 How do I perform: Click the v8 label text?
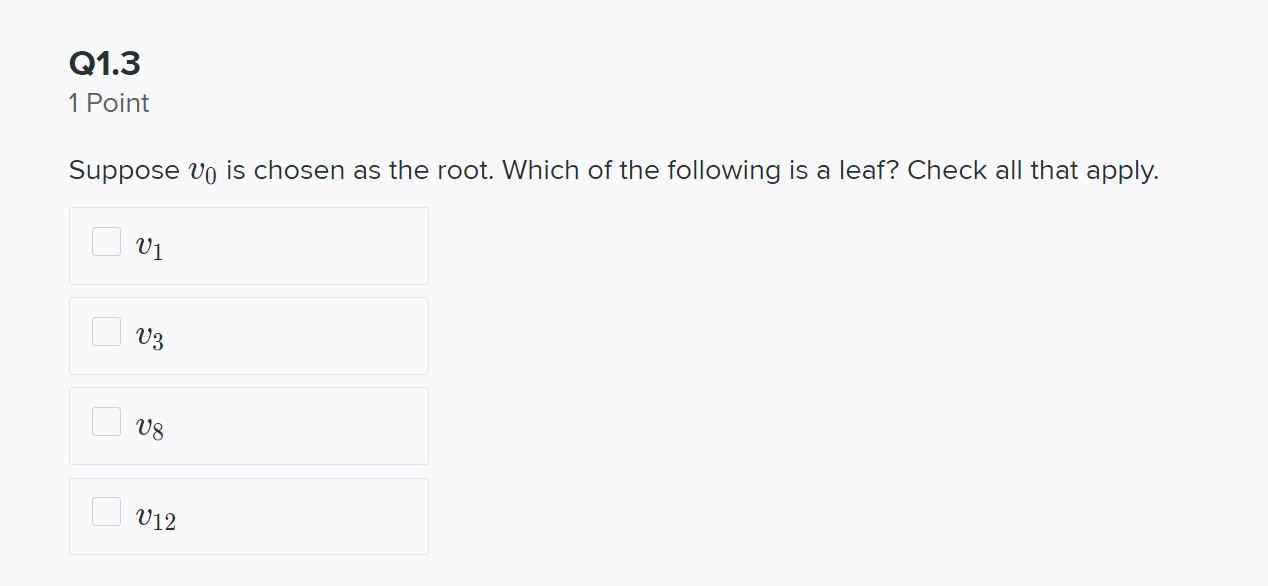coord(148,427)
